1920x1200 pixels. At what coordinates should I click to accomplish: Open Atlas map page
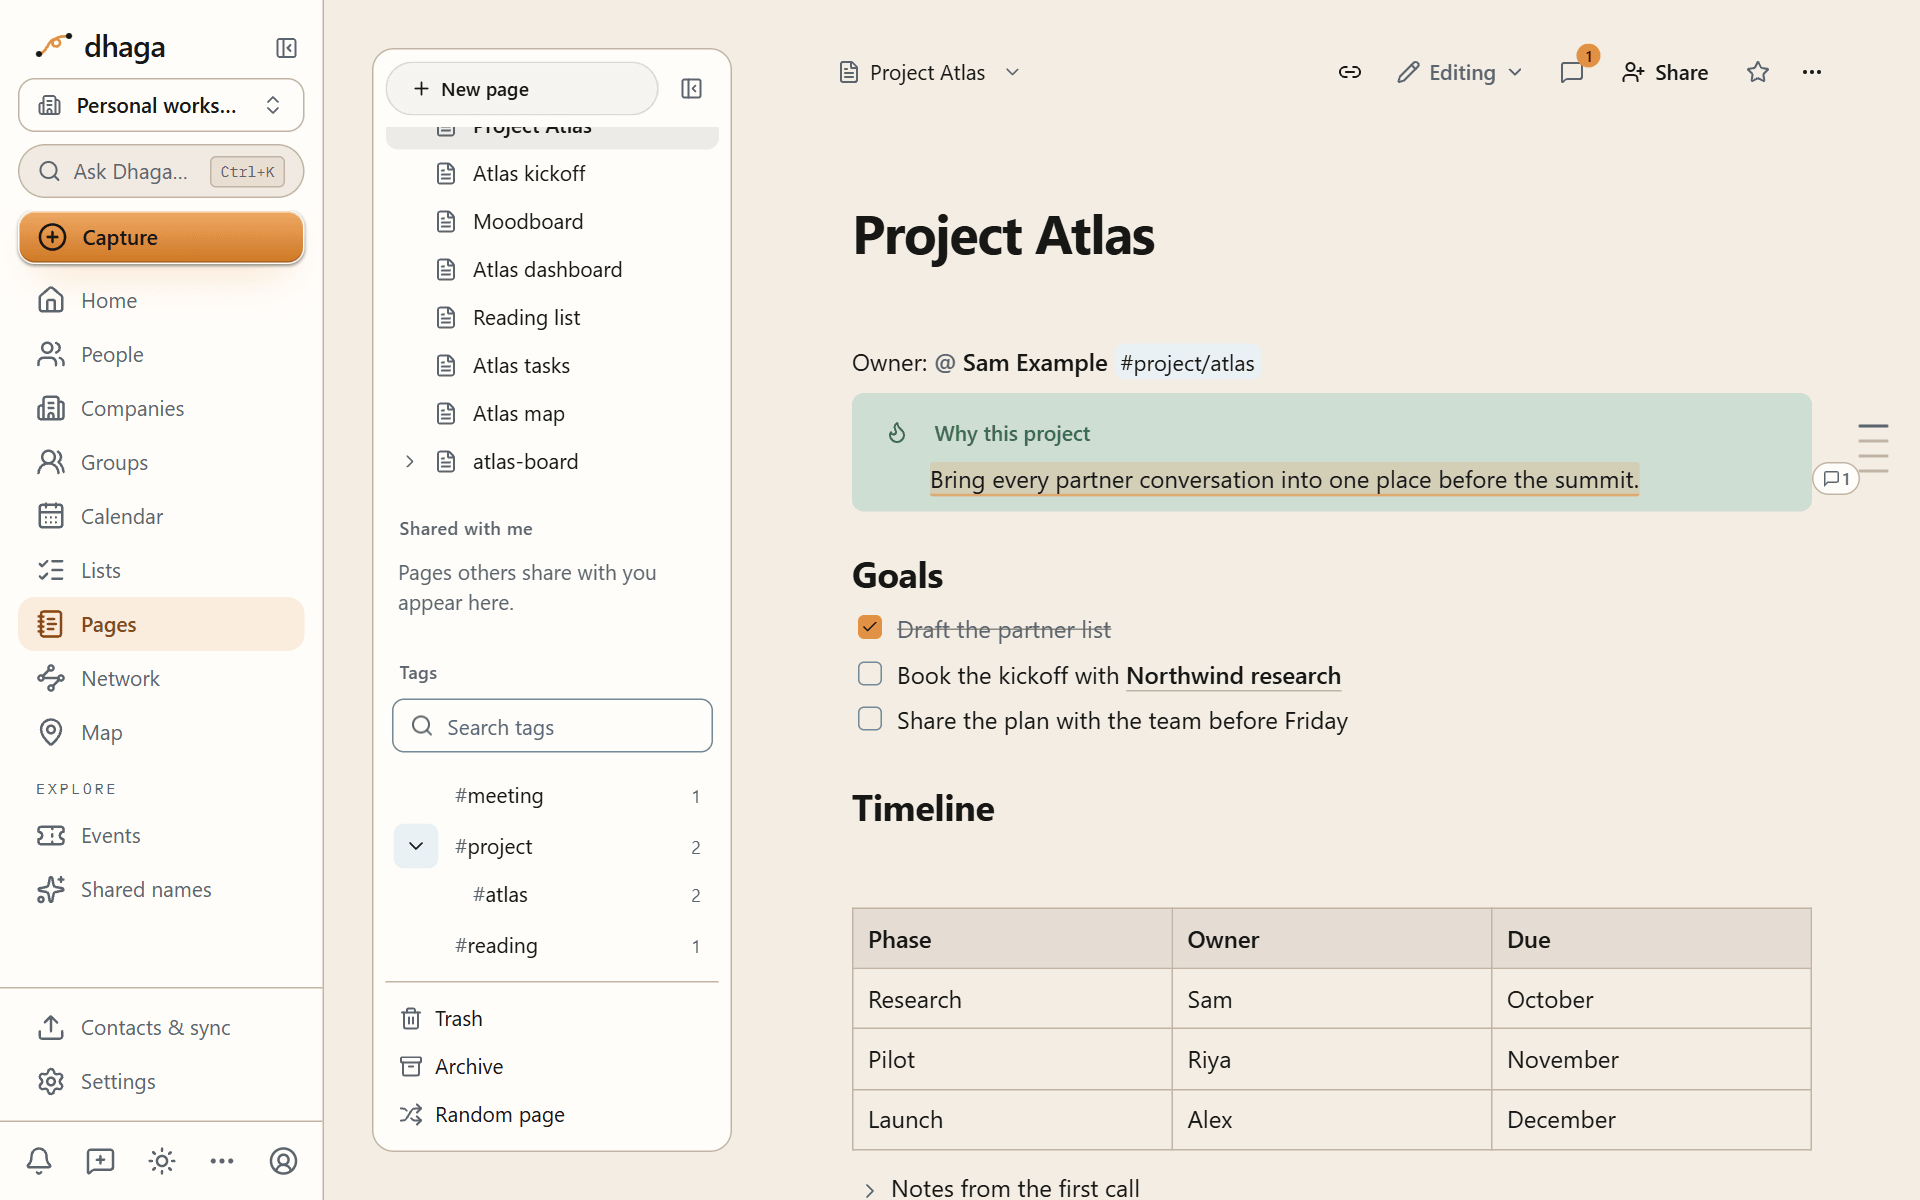(x=552, y=413)
